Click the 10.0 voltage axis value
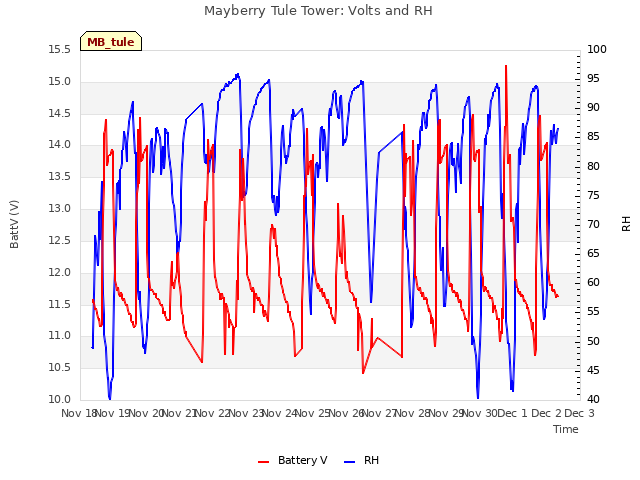Screen dimensions: 640x480 [x=59, y=400]
